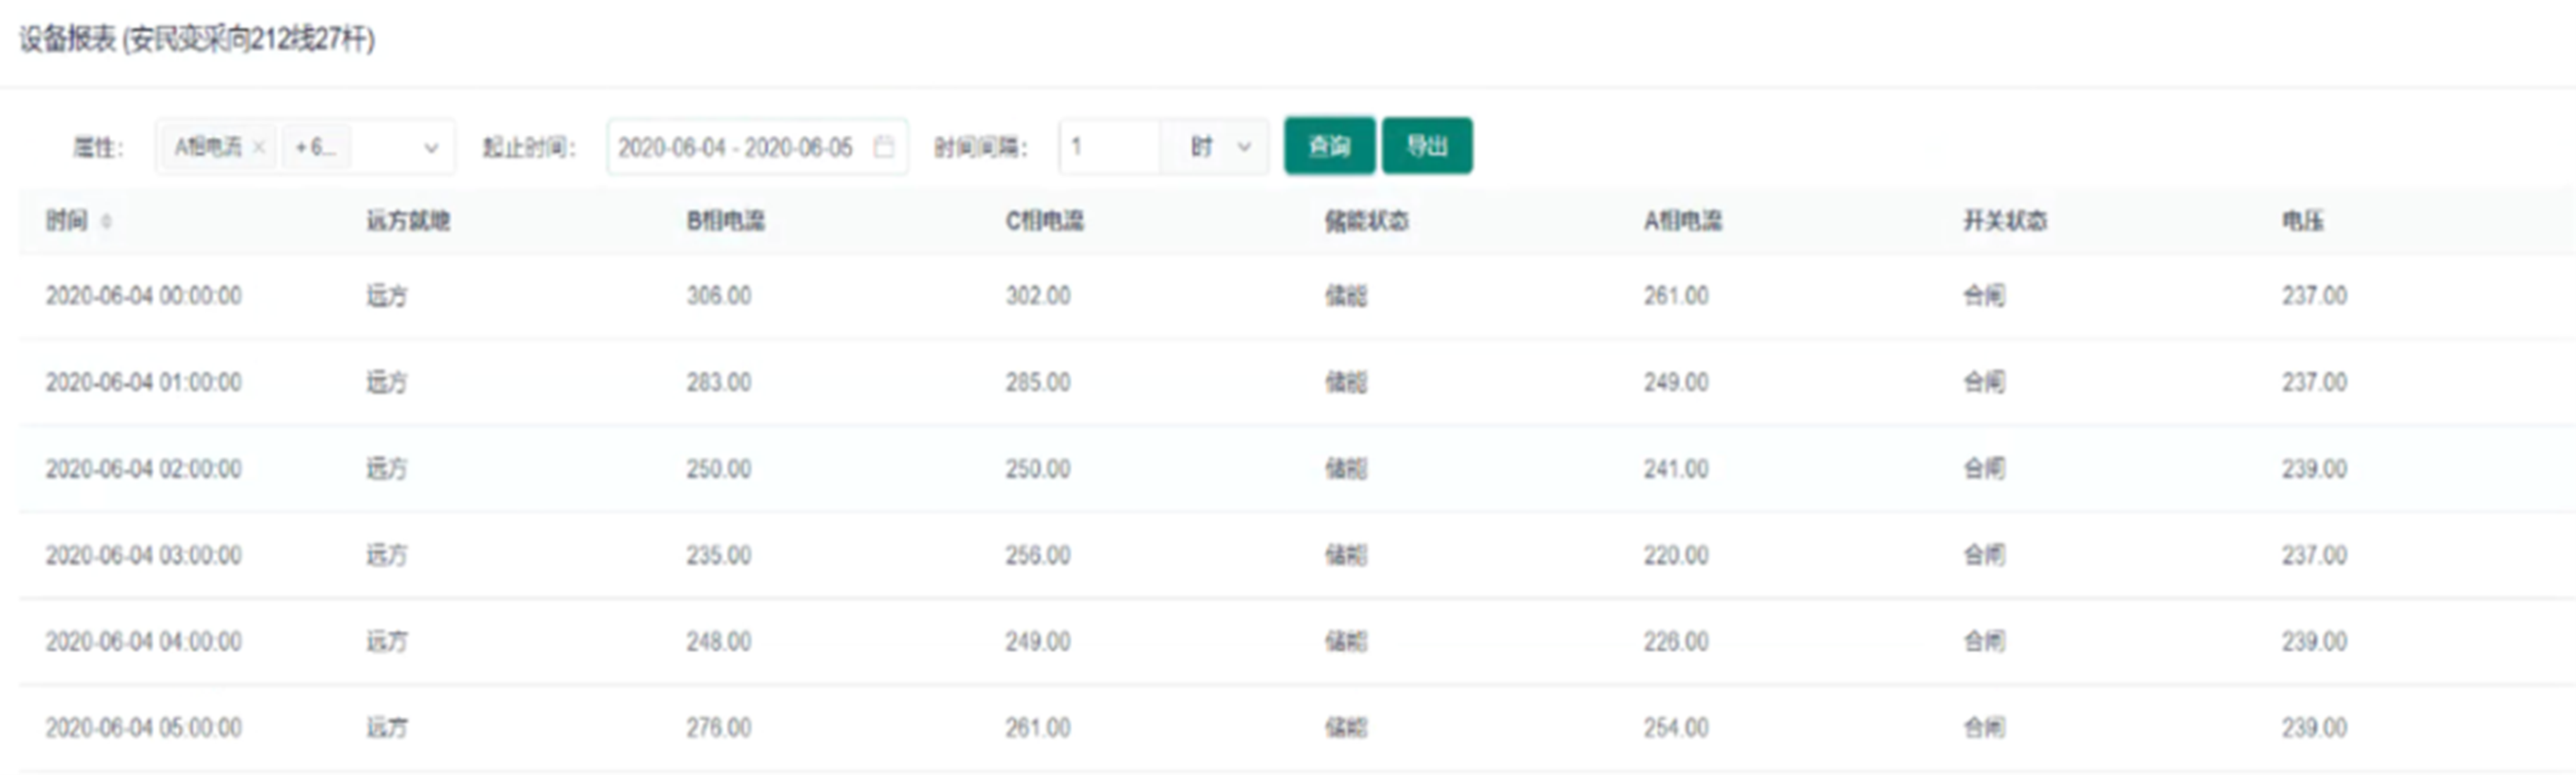Click the 2020-06-04 - 2020-06-05 date field
Image resolution: width=2576 pixels, height=775 pixels.
pyautogui.click(x=735, y=148)
